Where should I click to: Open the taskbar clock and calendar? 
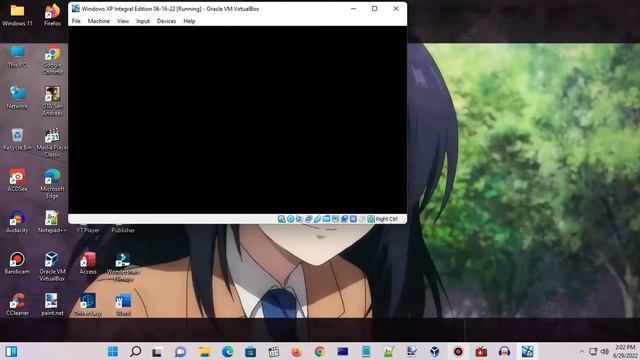point(625,351)
